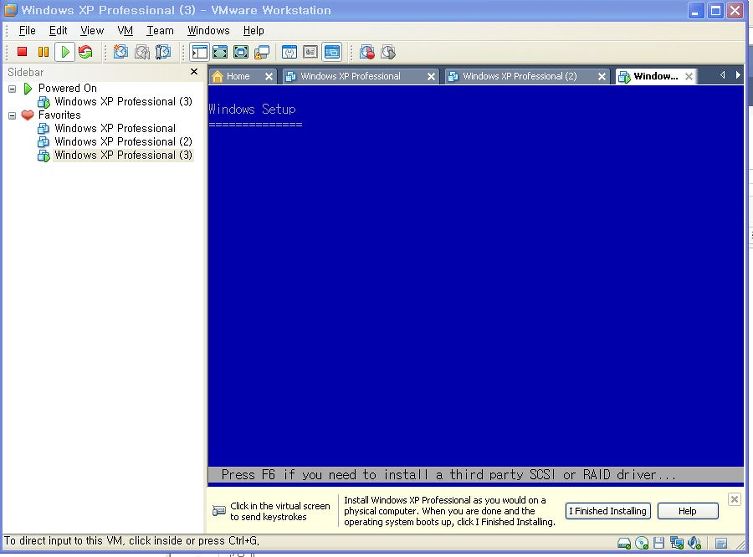The image size is (753, 557).
Task: Click the replay recording toolbar icon
Action: tap(388, 52)
